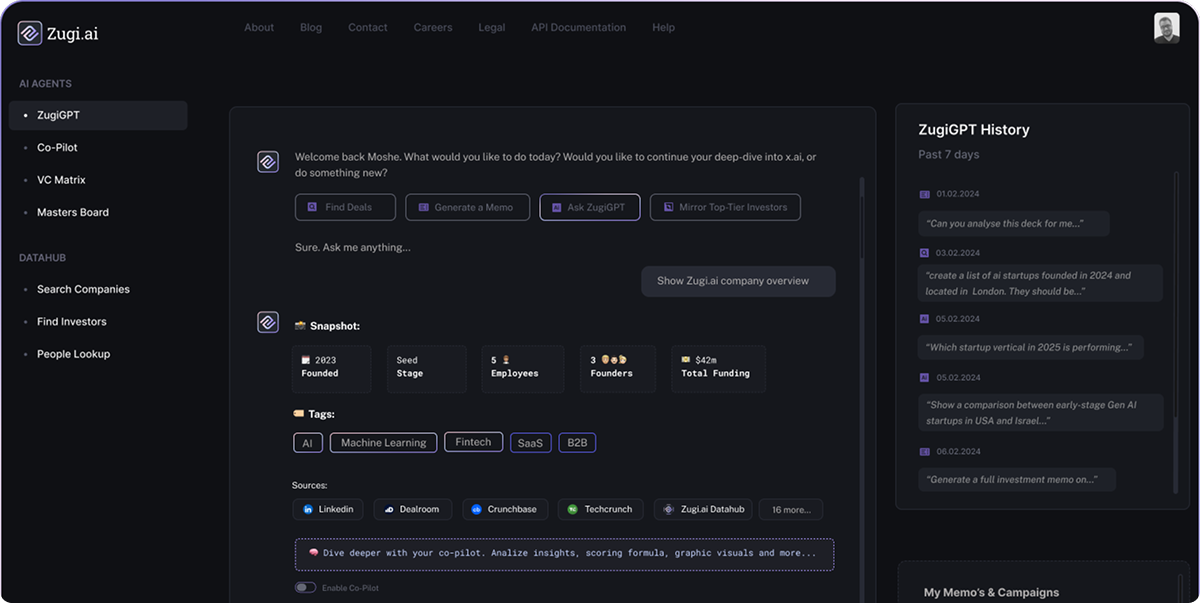Click the Crunchbase logo icon
1200x603 pixels.
point(477,509)
